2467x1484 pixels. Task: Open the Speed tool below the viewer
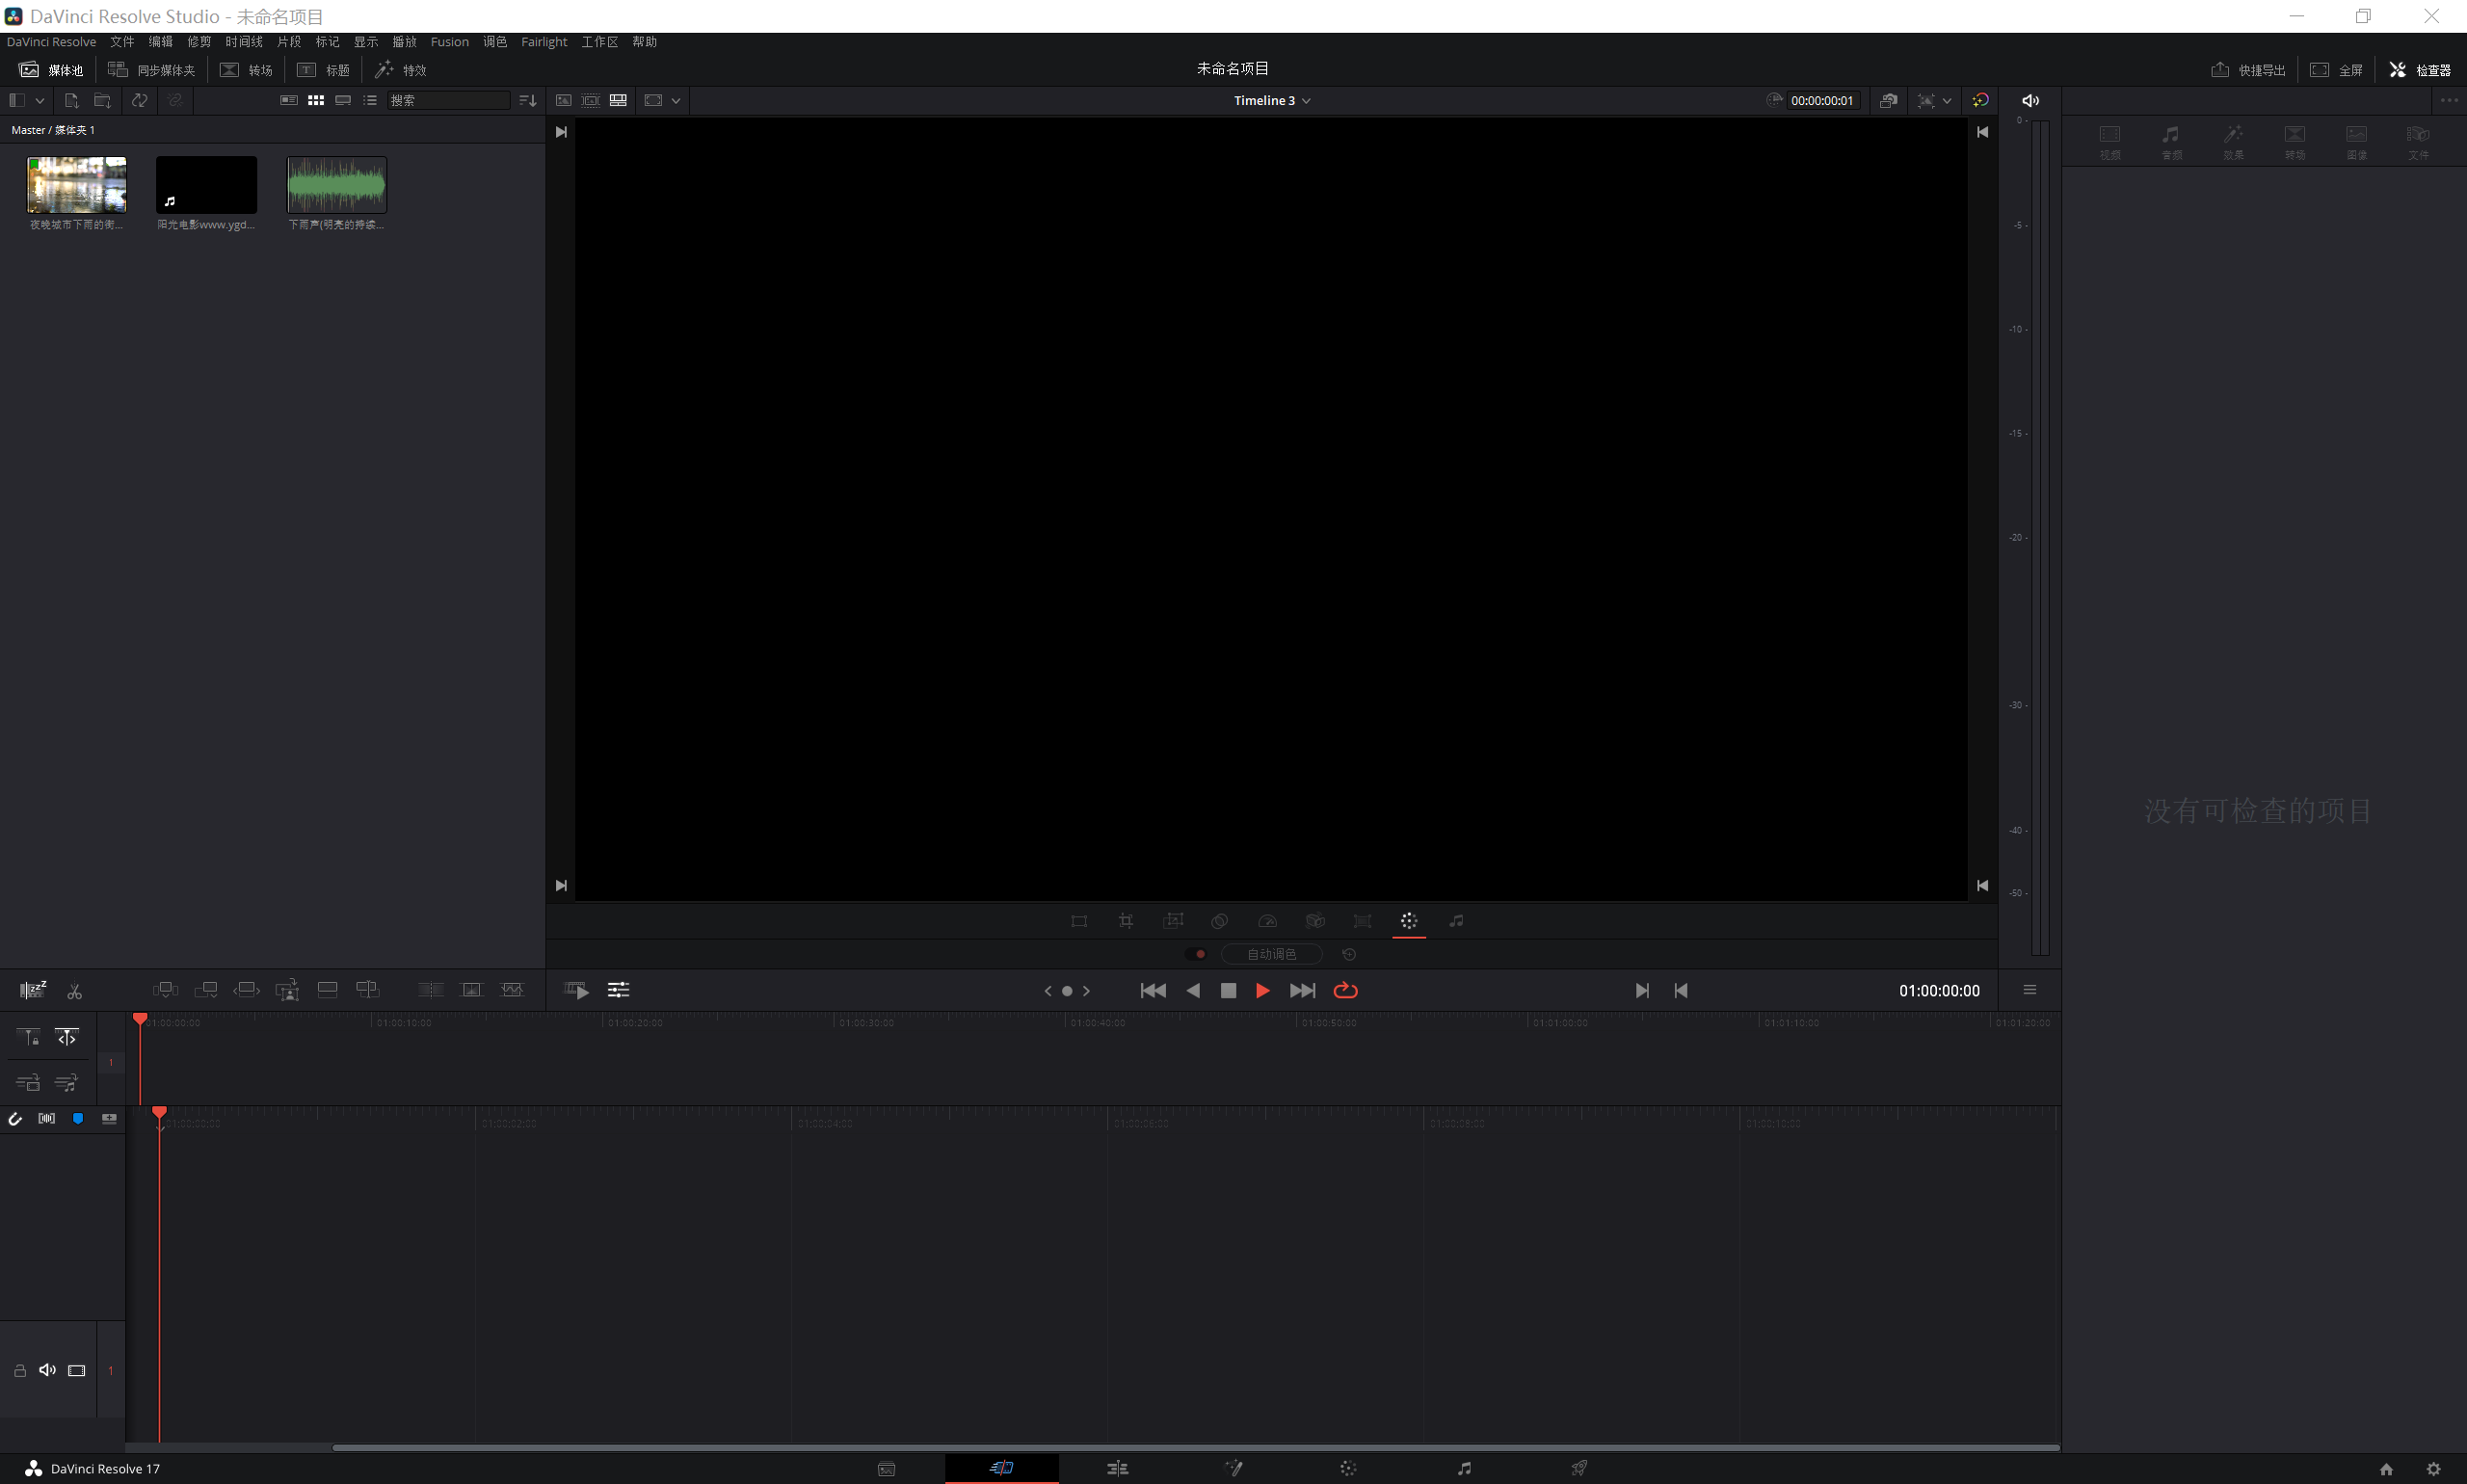pyautogui.click(x=1267, y=921)
